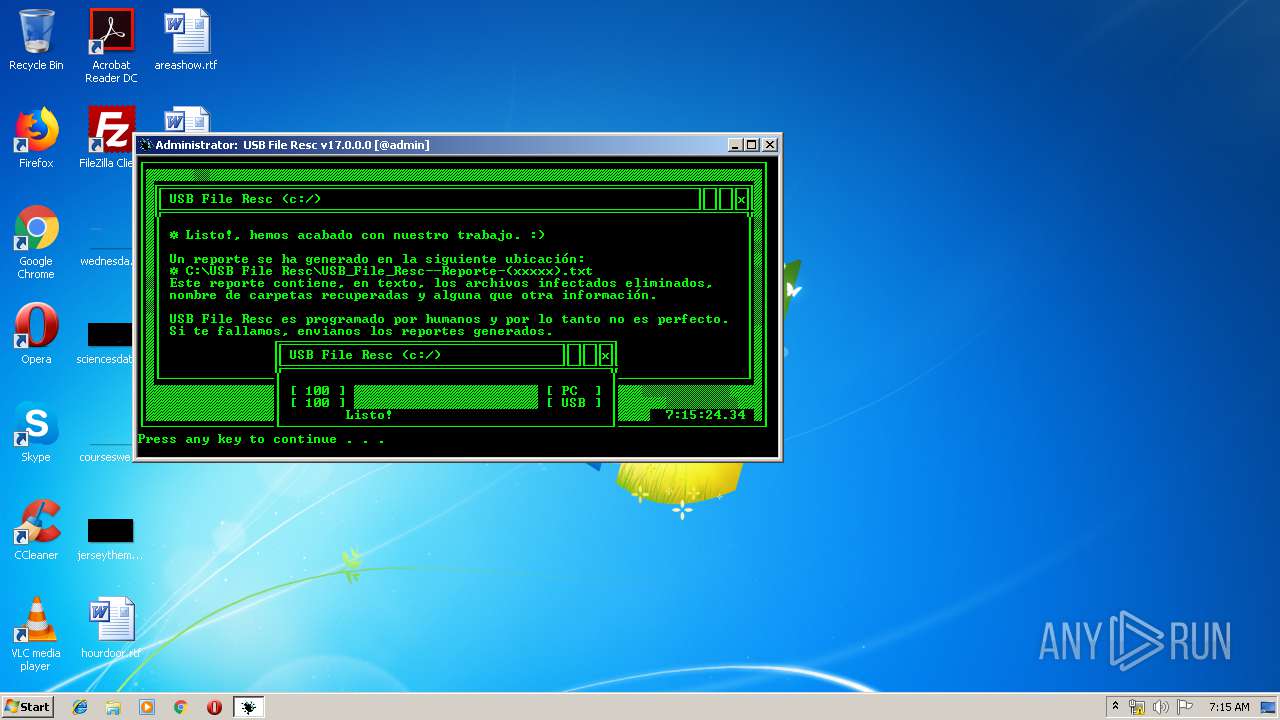
Task: Click the Listo!, hemos acabado message line
Action: [357, 235]
